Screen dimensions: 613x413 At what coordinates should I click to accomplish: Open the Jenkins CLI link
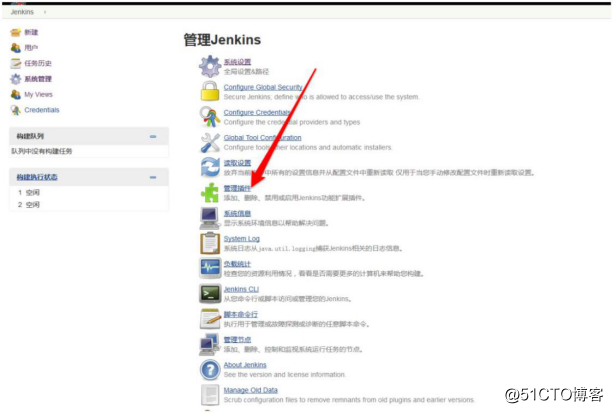[x=241, y=289]
